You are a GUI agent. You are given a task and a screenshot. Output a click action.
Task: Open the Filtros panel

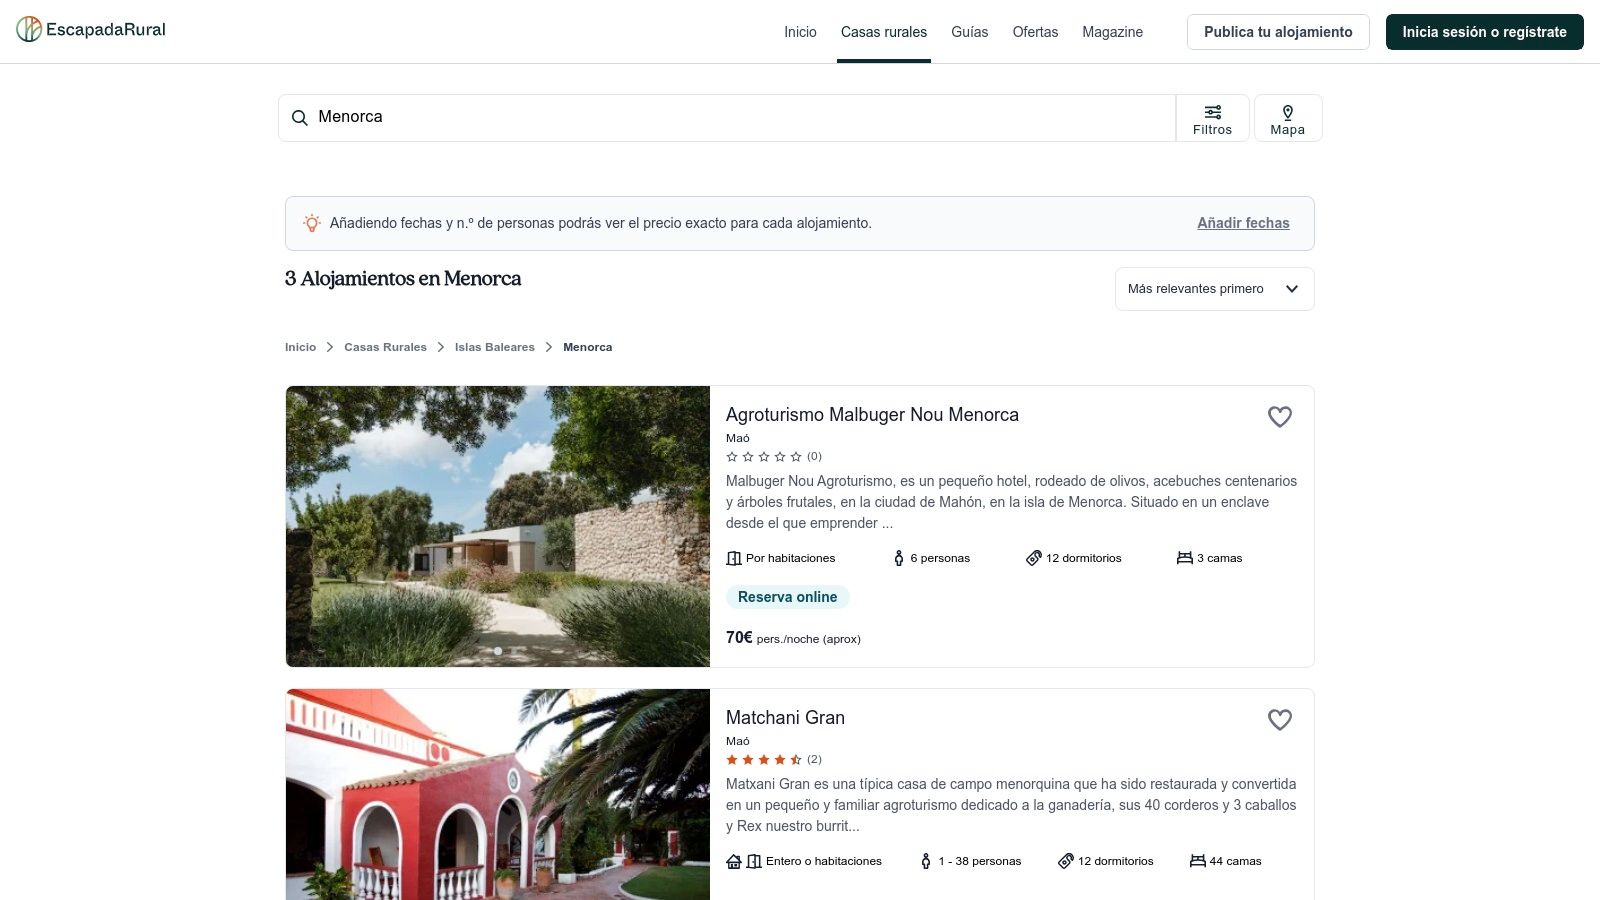click(1213, 117)
